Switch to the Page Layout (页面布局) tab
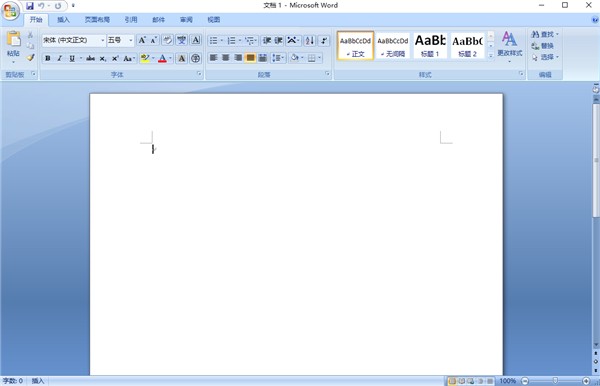Image resolution: width=600 pixels, height=386 pixels. tap(97, 20)
